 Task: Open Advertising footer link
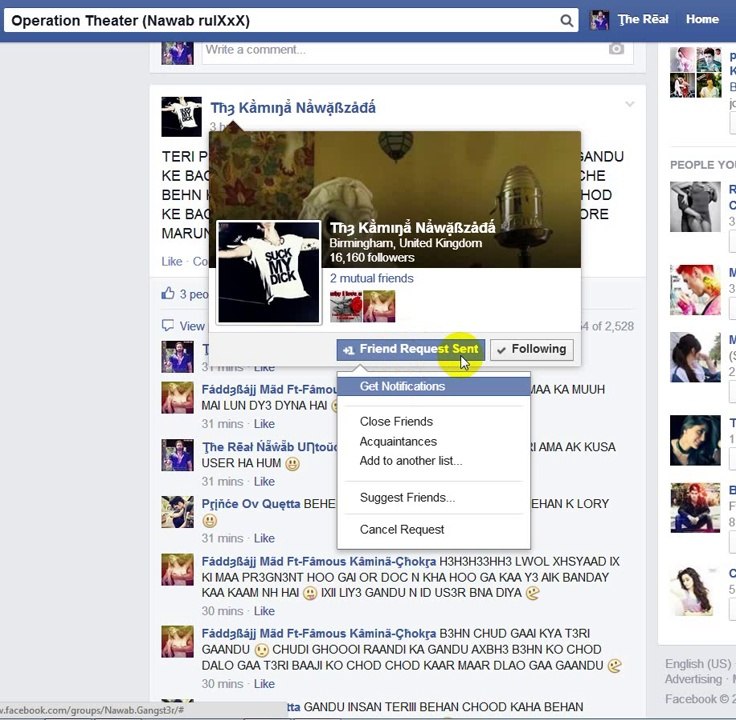(693, 679)
